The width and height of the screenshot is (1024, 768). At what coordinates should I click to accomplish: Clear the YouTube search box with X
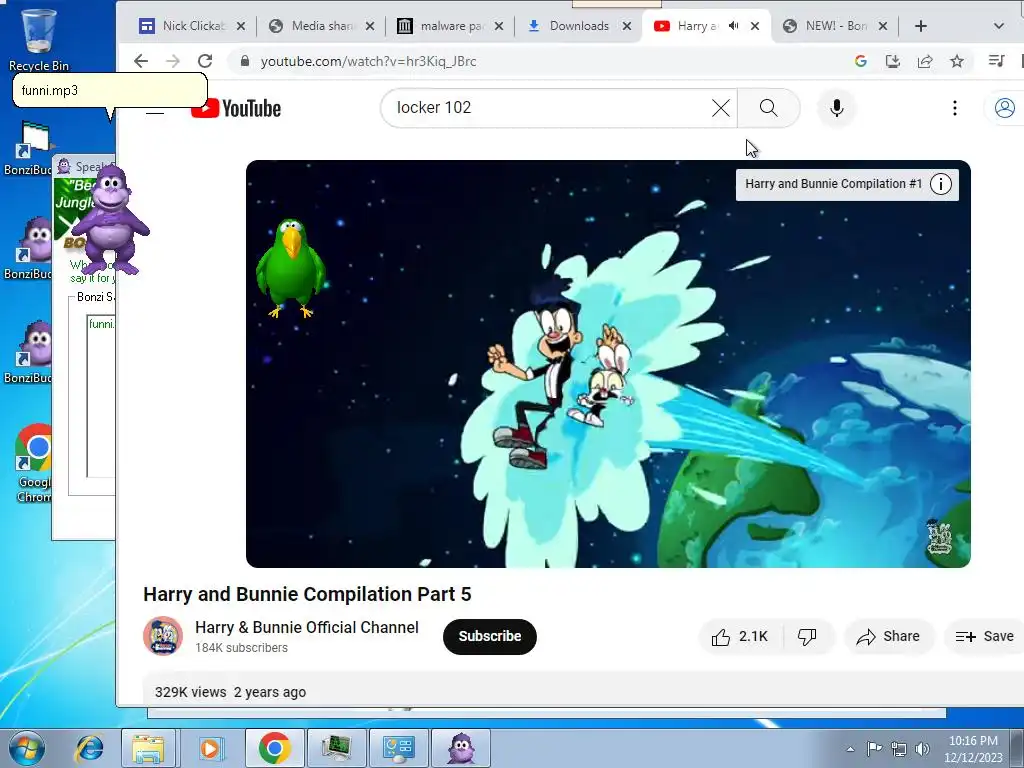pos(720,108)
